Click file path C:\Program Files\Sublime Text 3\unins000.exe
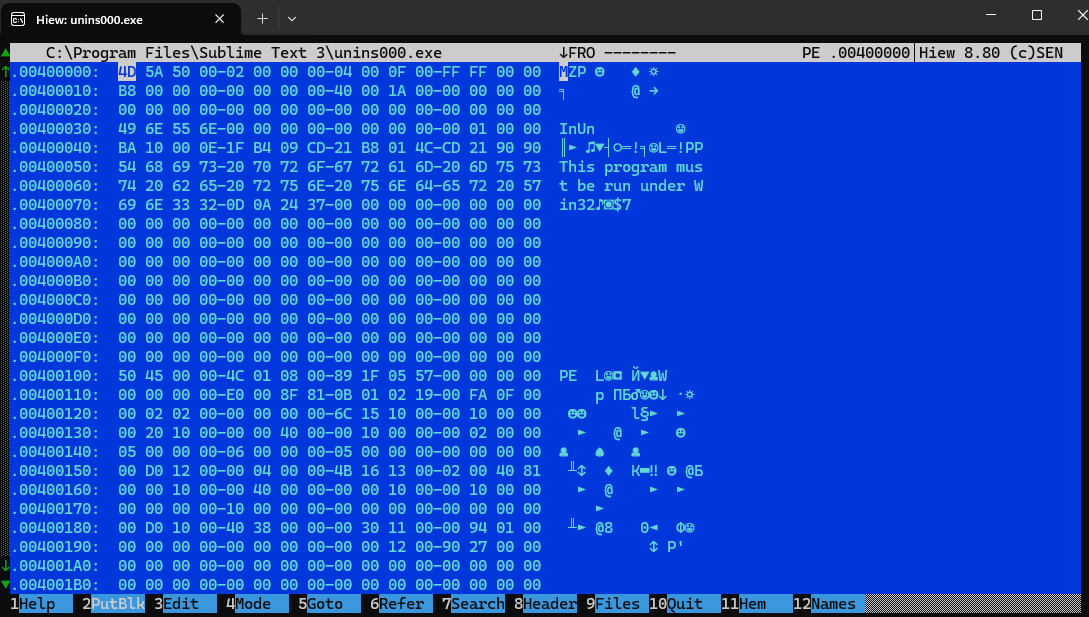This screenshot has width=1089, height=617. (244, 53)
